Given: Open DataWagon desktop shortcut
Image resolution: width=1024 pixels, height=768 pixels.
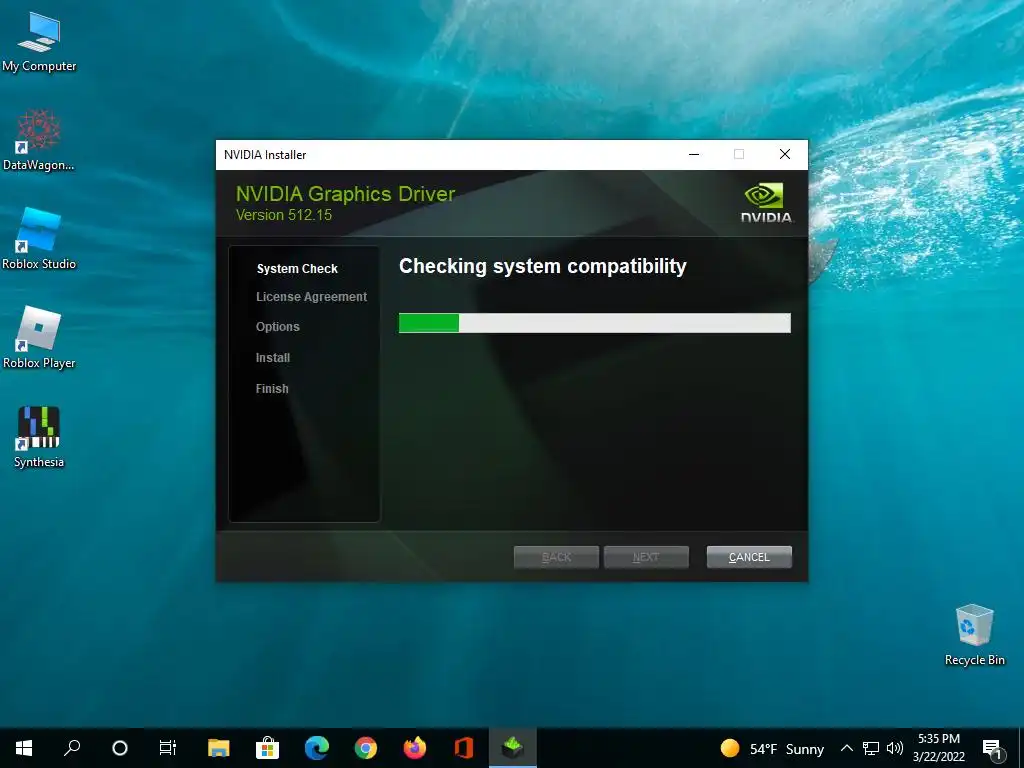Looking at the screenshot, I should click(39, 140).
